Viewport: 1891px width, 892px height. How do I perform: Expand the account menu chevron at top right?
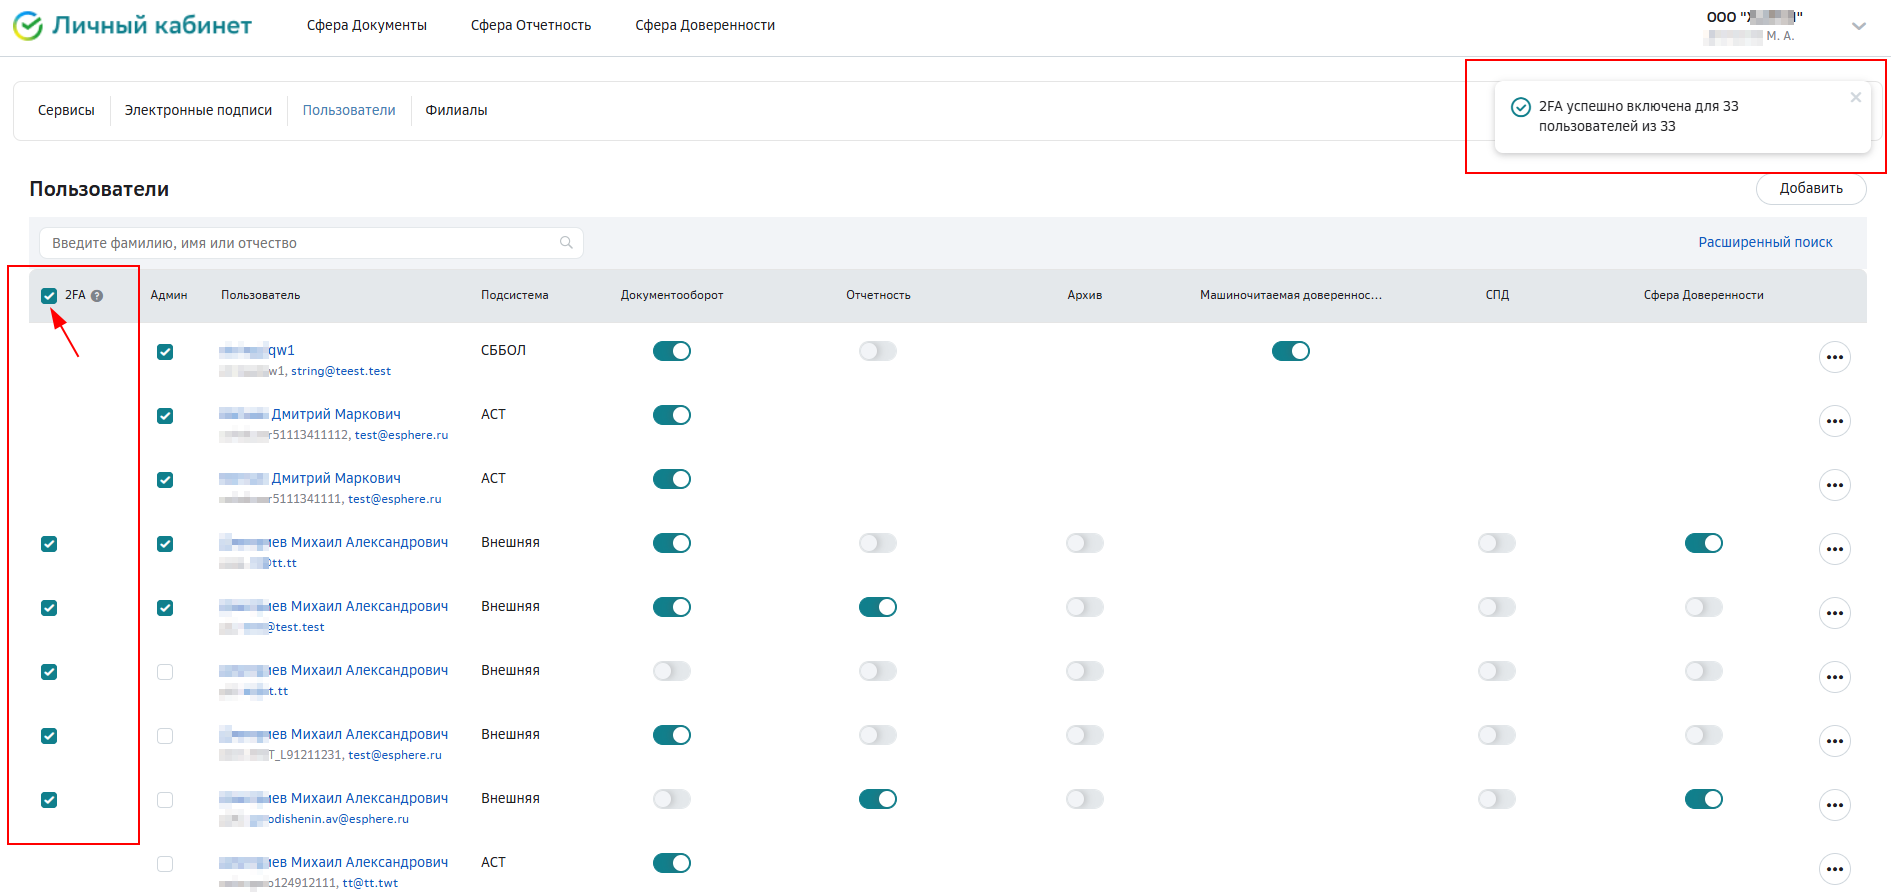1859,26
